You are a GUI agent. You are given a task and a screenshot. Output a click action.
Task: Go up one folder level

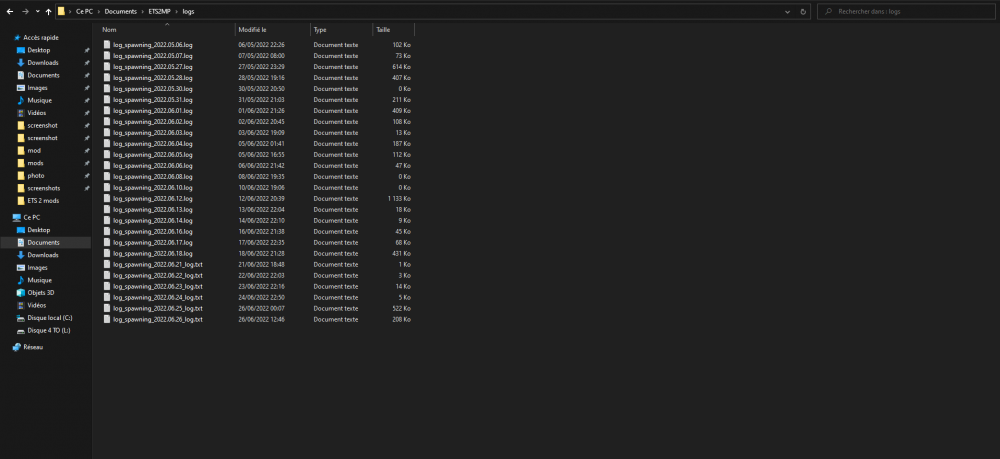[48, 11]
